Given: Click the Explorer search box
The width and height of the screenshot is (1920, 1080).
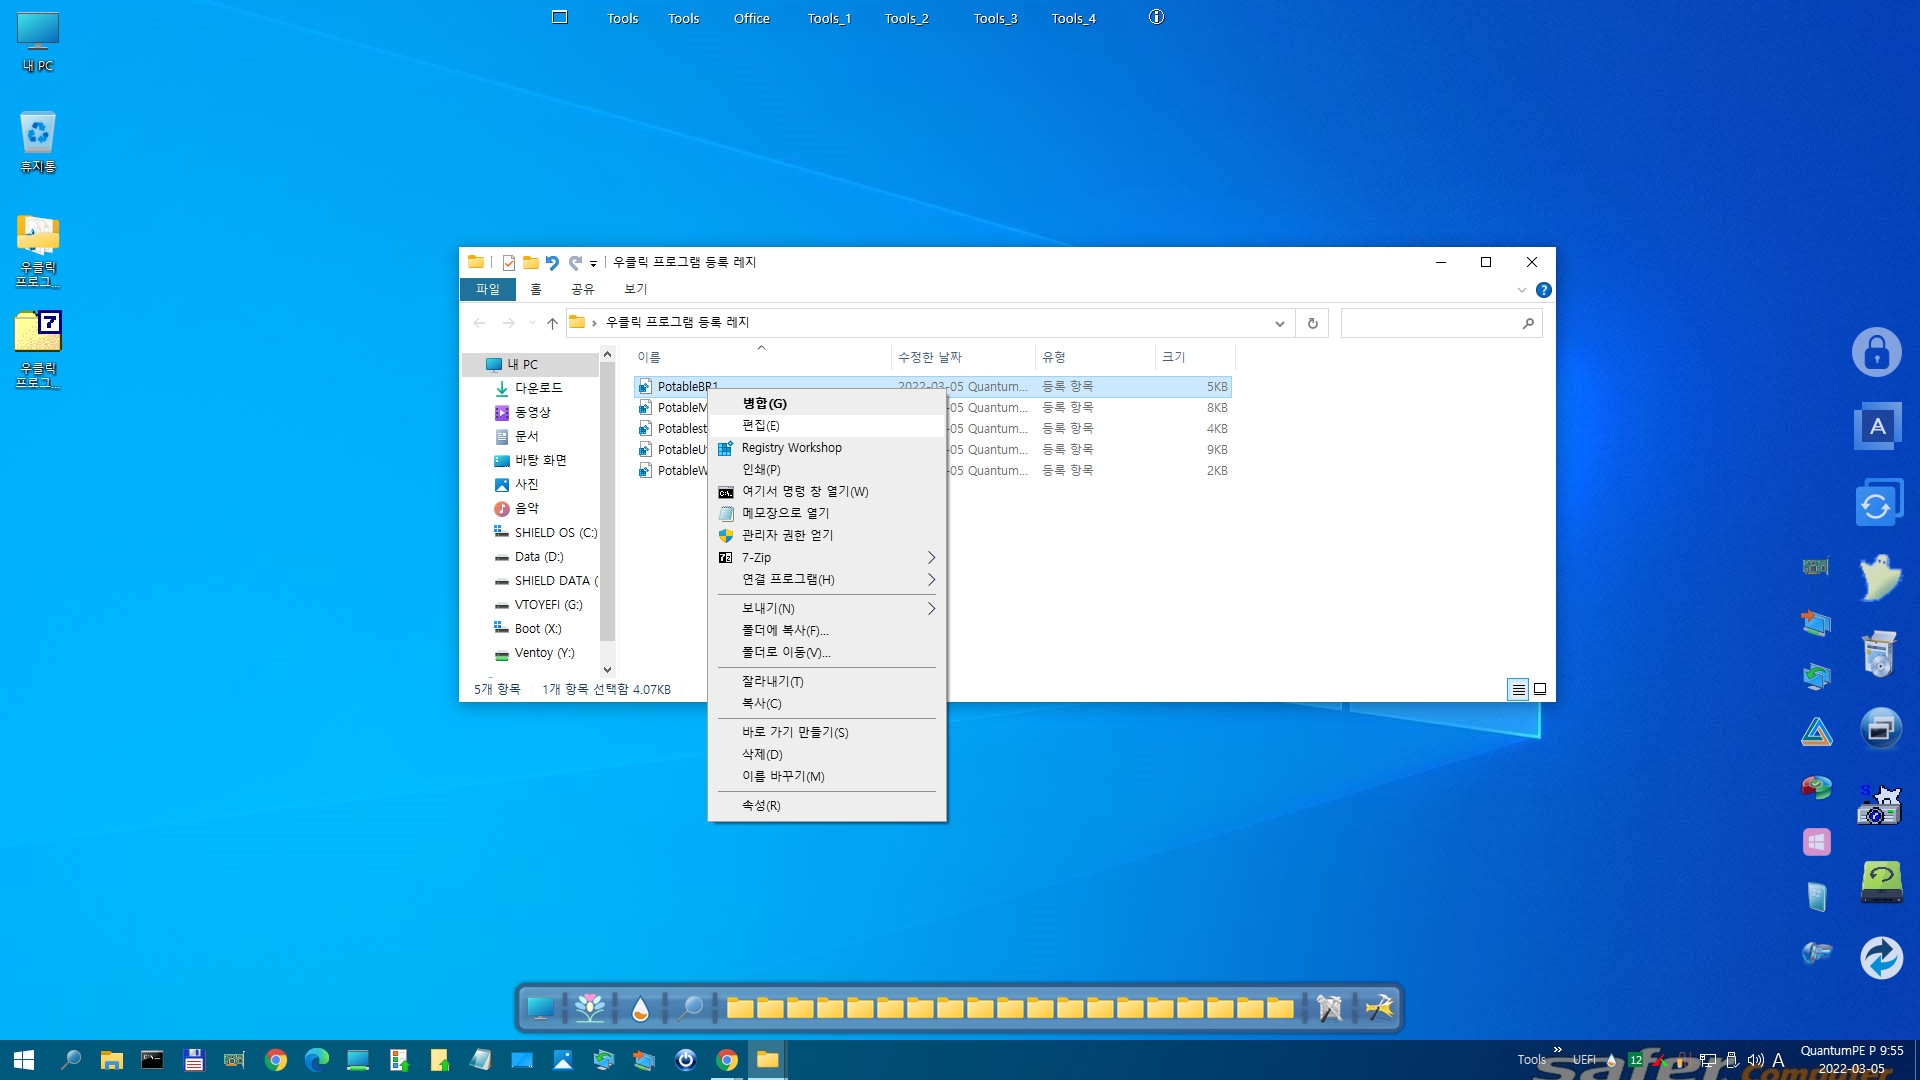Looking at the screenshot, I should (1440, 323).
